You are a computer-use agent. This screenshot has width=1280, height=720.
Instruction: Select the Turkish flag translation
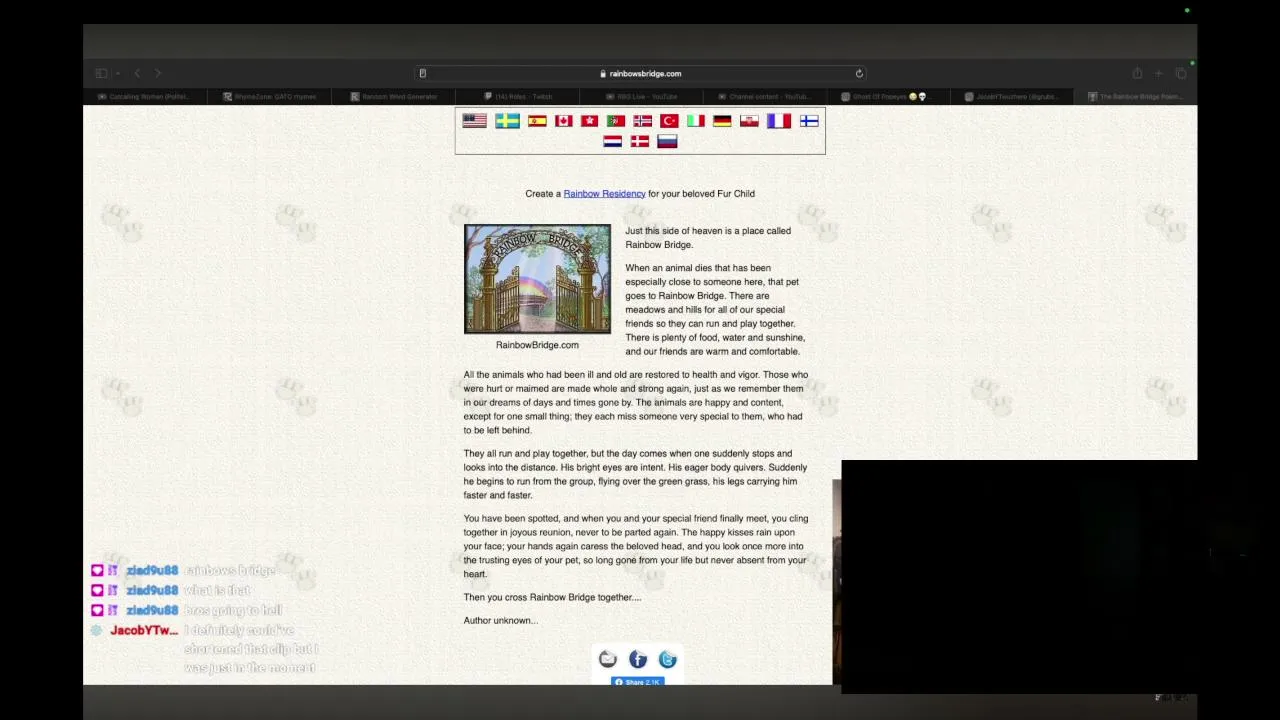click(x=669, y=121)
